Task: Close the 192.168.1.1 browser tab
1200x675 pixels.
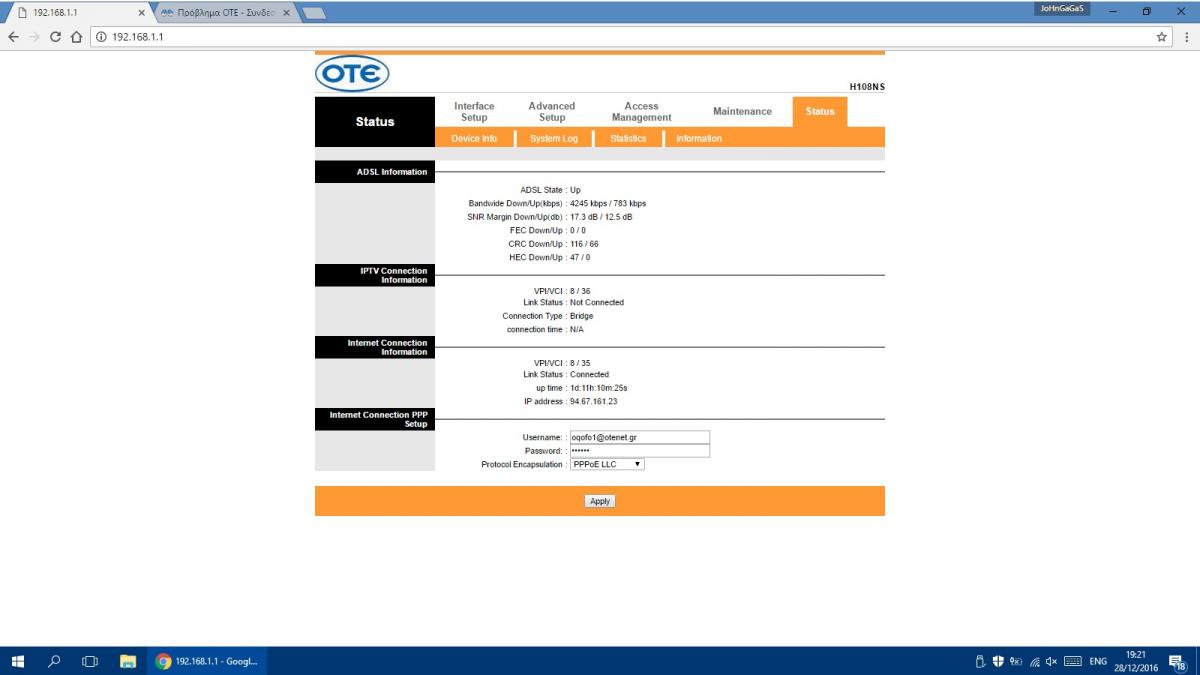Action: pos(141,12)
